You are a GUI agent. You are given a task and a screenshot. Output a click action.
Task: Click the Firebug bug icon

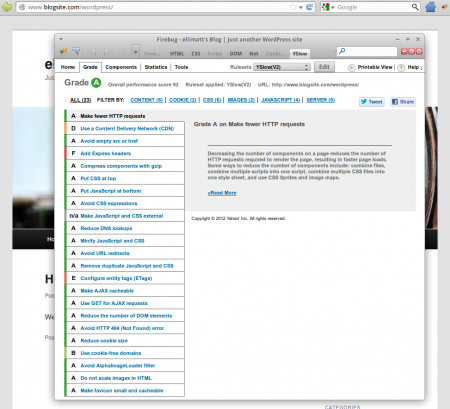[x=63, y=51]
